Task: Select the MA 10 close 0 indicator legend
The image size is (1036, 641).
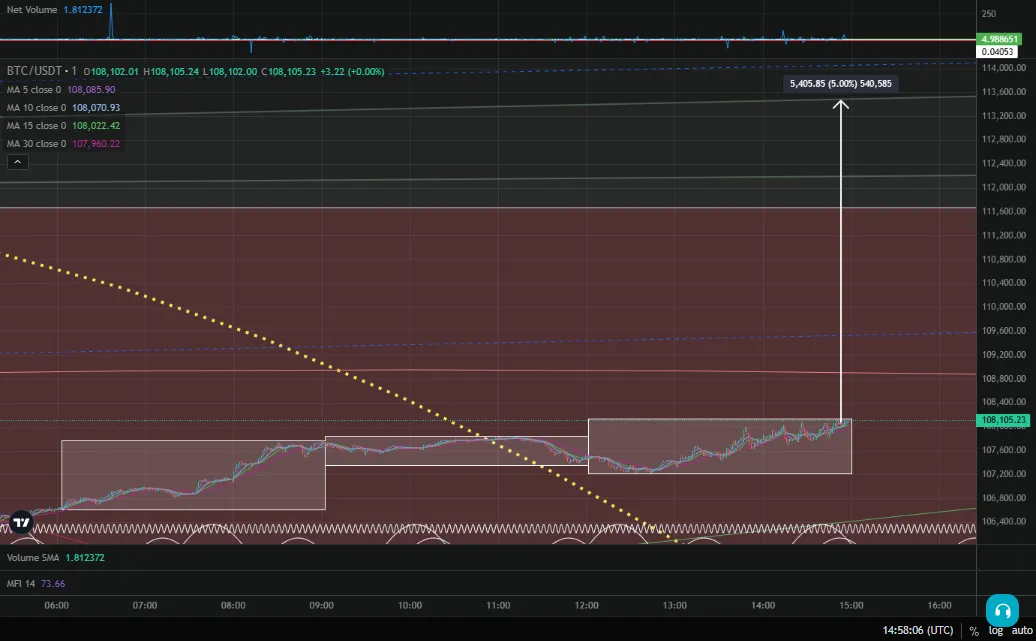Action: click(36, 107)
